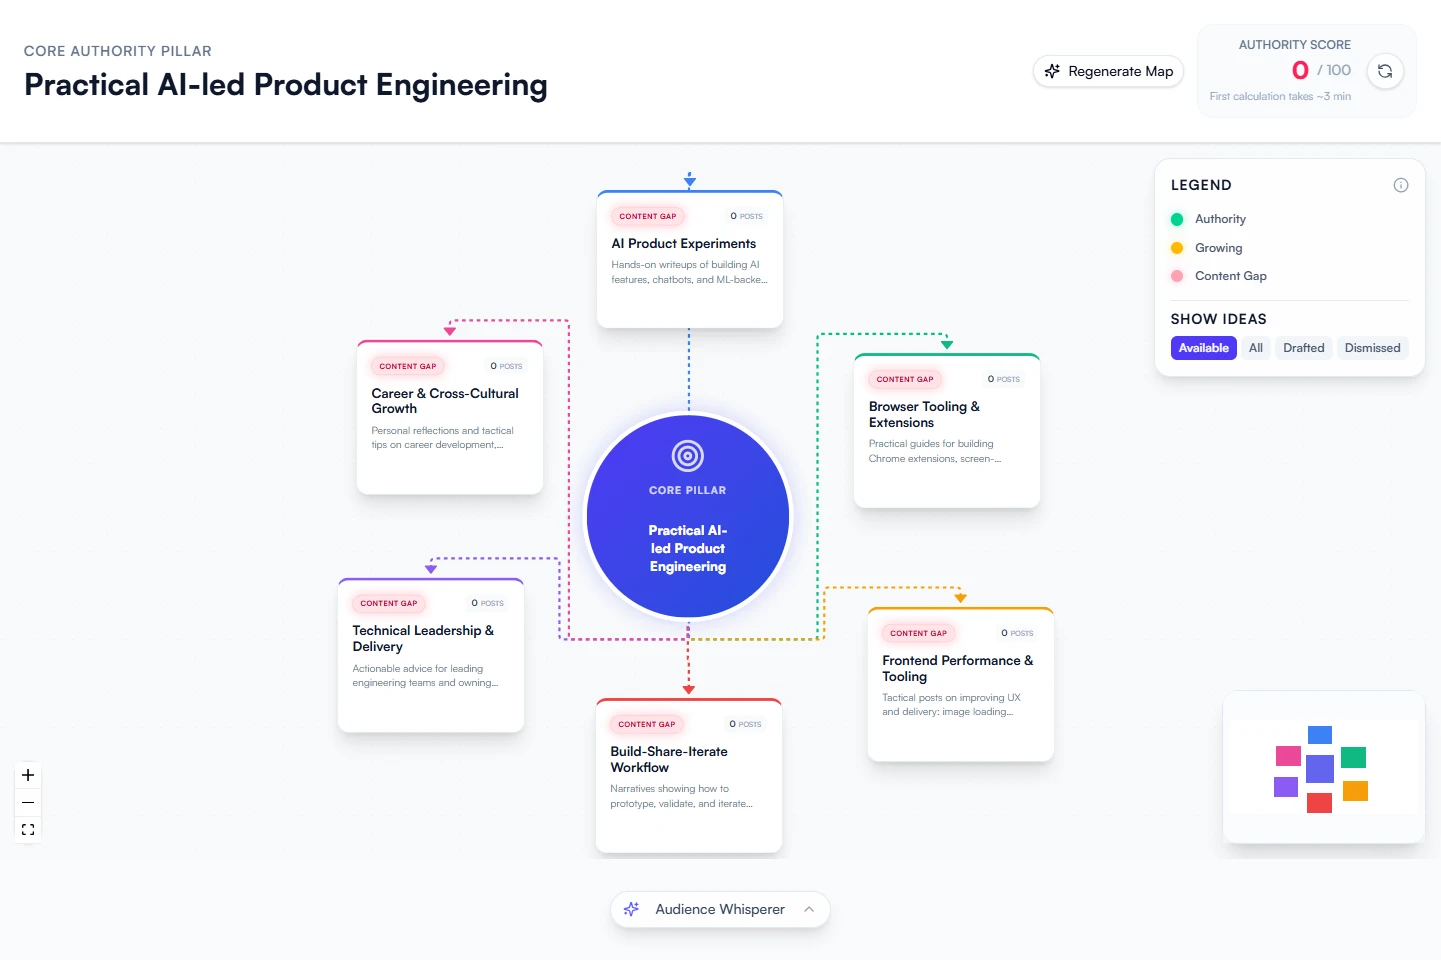Click the bullseye icon inside the Core Pillar circle
Viewport: 1441px width, 960px height.
[688, 455]
